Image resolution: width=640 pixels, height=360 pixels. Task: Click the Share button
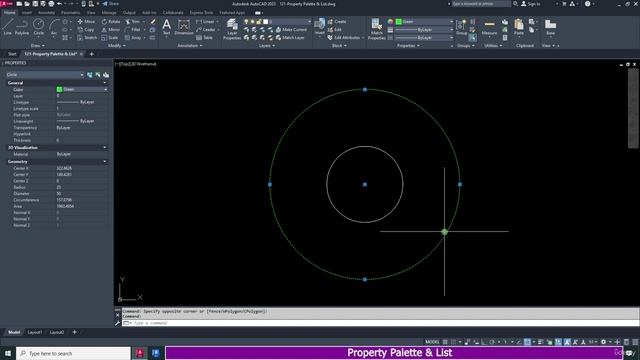click(x=110, y=4)
